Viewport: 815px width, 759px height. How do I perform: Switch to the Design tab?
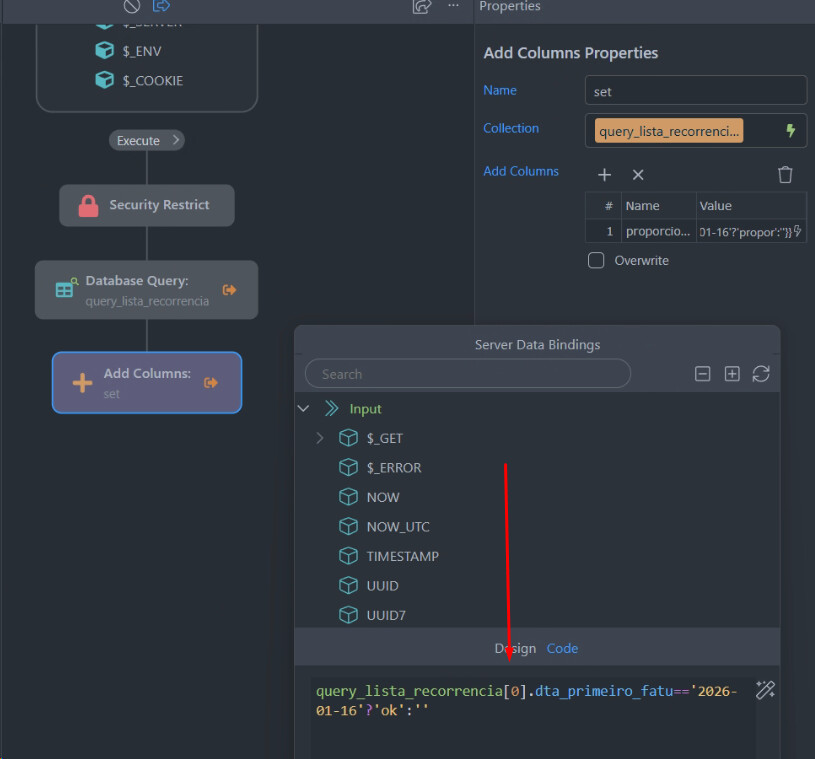(515, 648)
